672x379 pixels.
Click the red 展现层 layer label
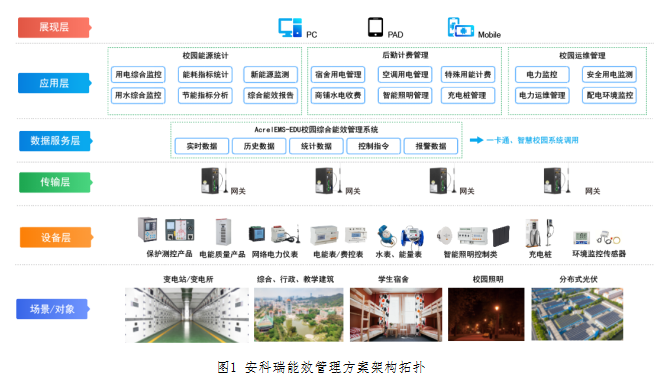[x=54, y=27]
